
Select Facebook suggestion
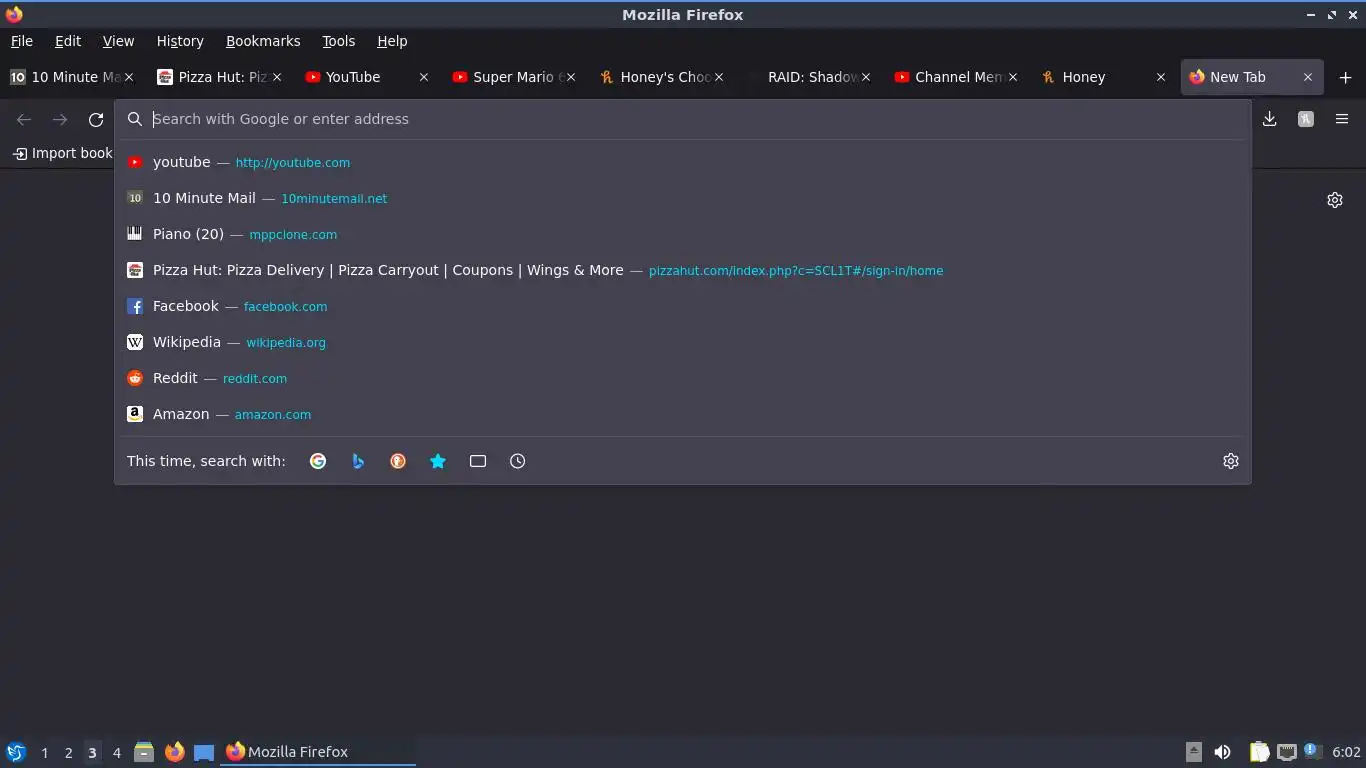pyautogui.click(x=682, y=306)
